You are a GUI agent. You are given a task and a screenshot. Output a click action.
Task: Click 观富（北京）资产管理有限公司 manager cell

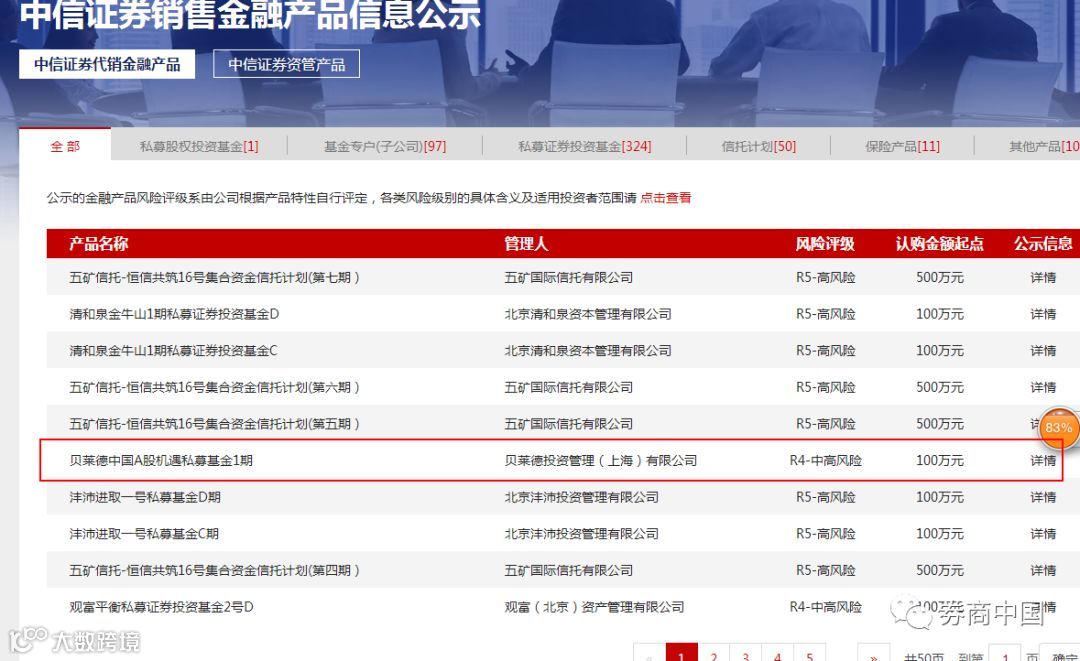point(594,607)
